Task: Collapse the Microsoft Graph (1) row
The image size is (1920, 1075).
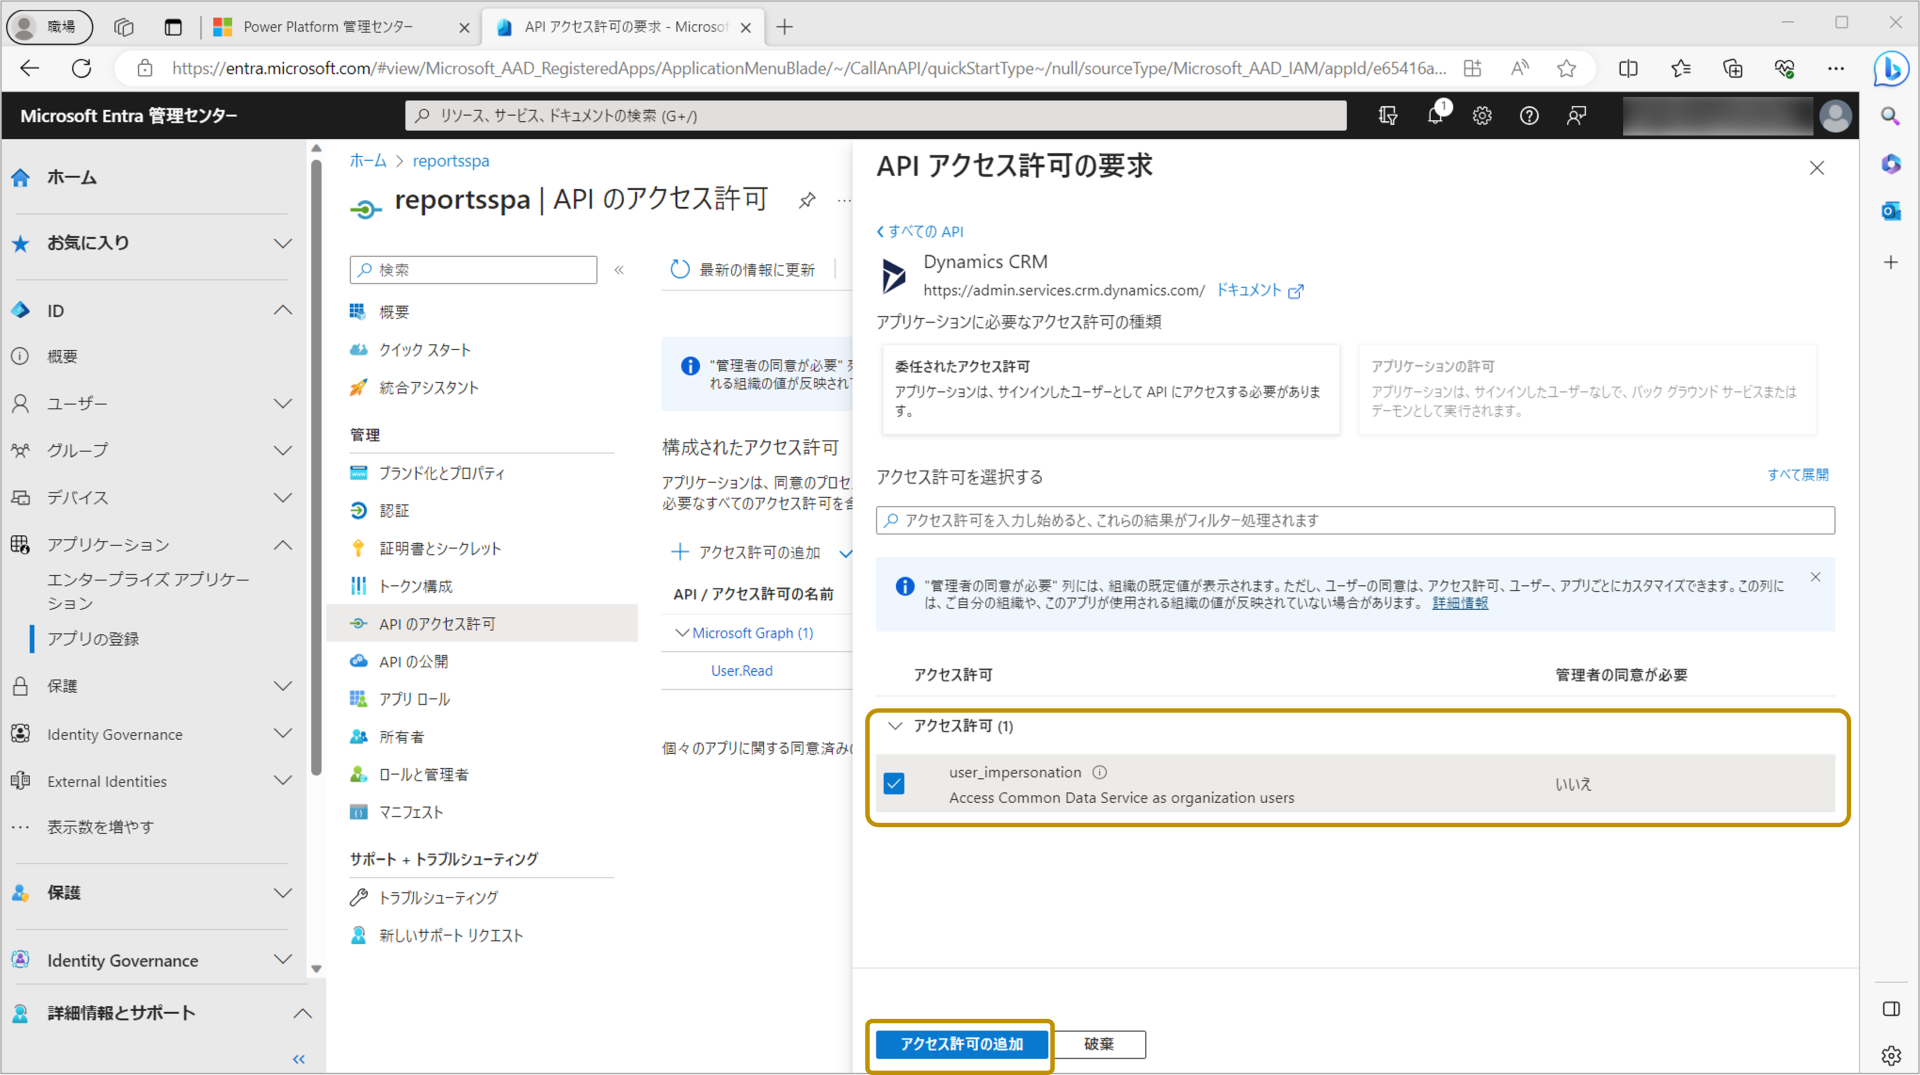Action: pos(681,633)
